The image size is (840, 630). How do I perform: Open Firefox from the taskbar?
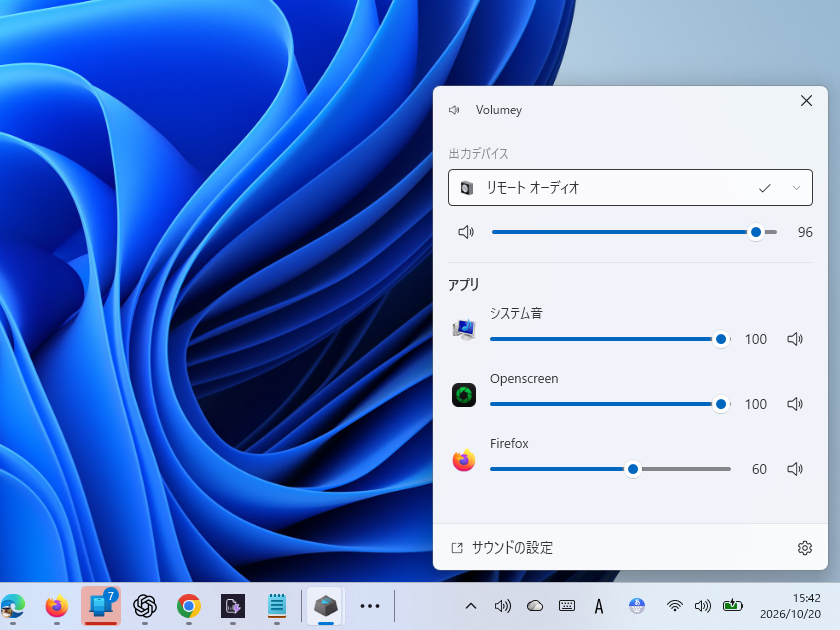click(57, 606)
